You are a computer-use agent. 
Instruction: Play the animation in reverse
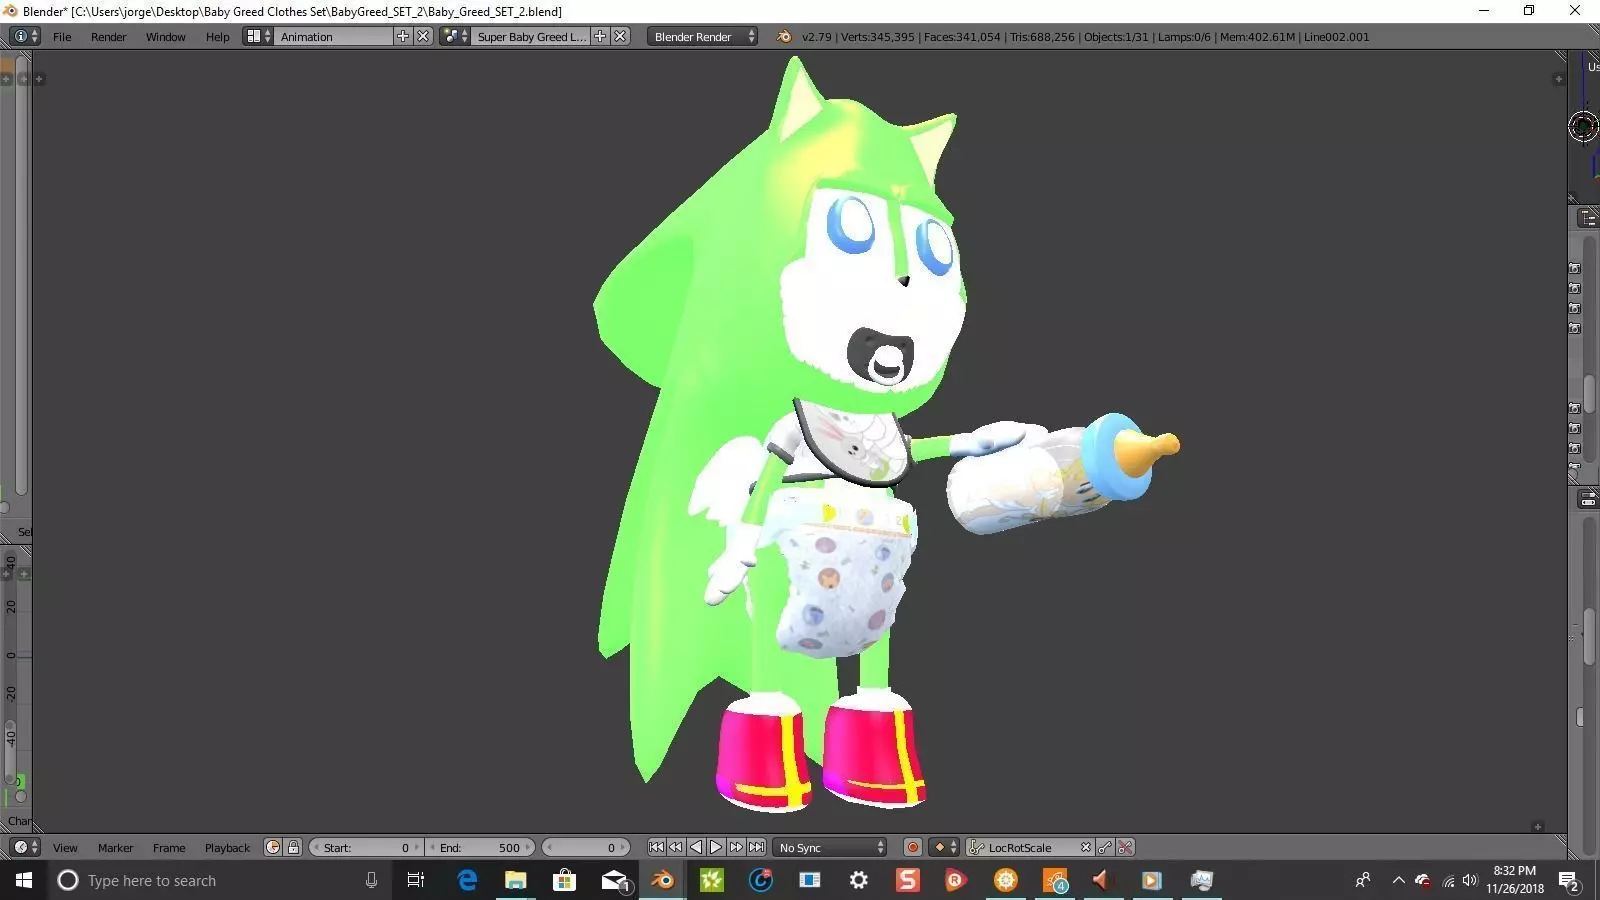point(696,847)
